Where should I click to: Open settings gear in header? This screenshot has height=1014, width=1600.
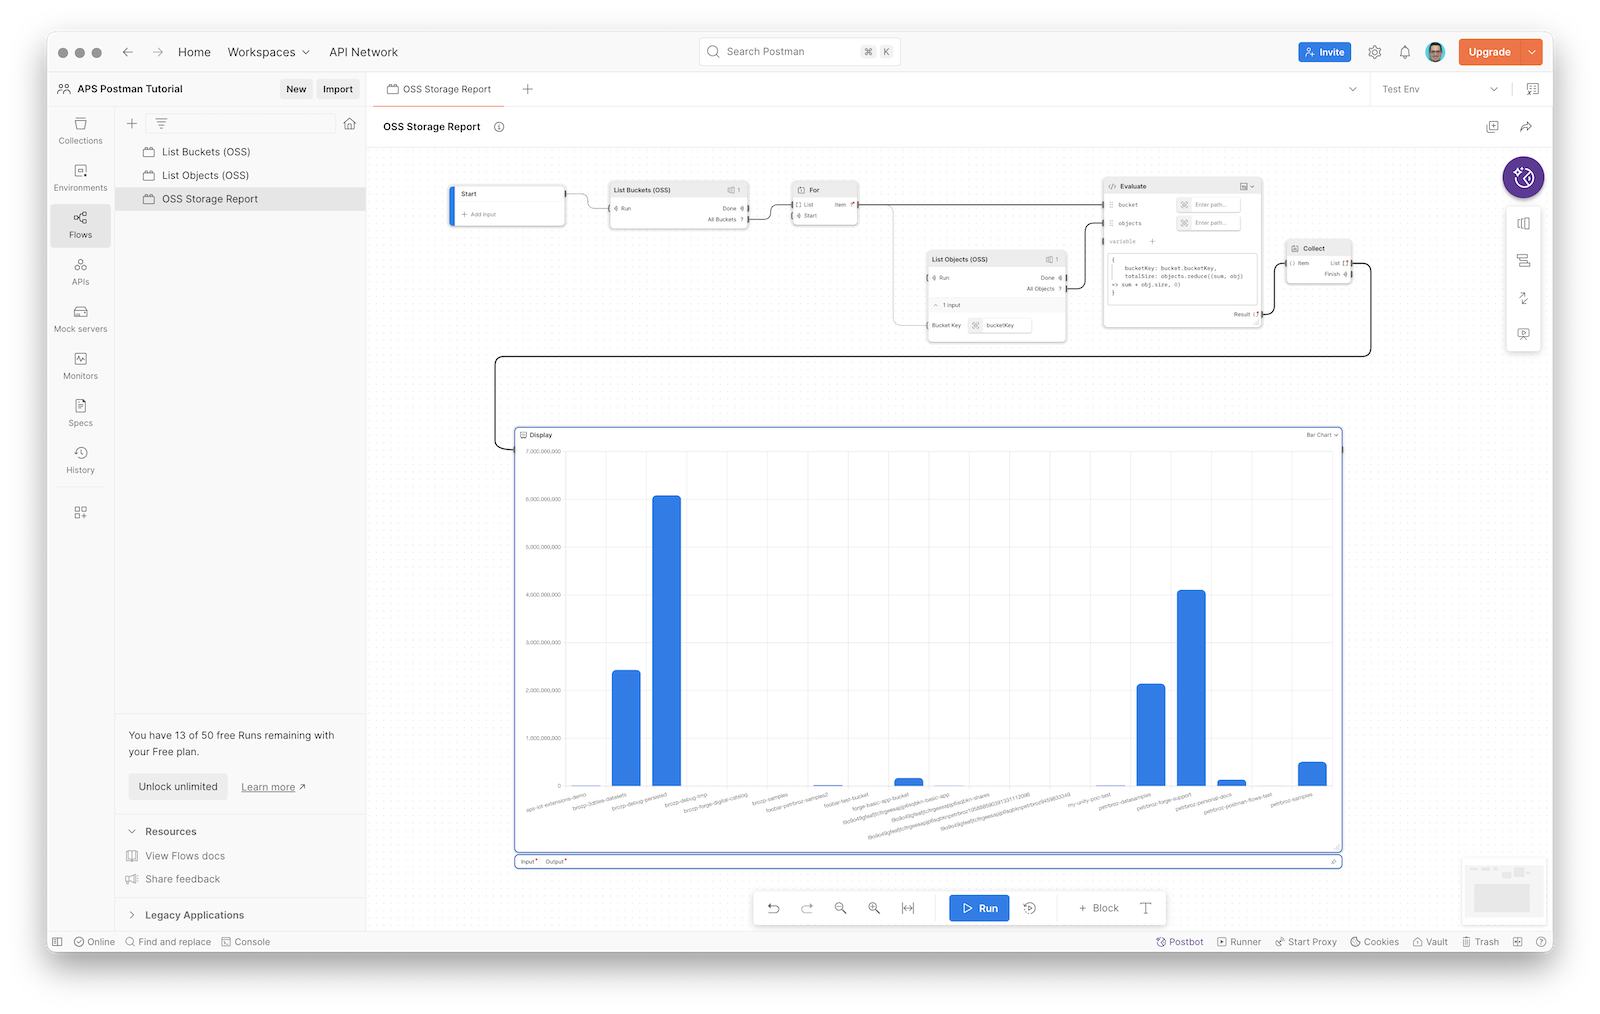pos(1375,52)
